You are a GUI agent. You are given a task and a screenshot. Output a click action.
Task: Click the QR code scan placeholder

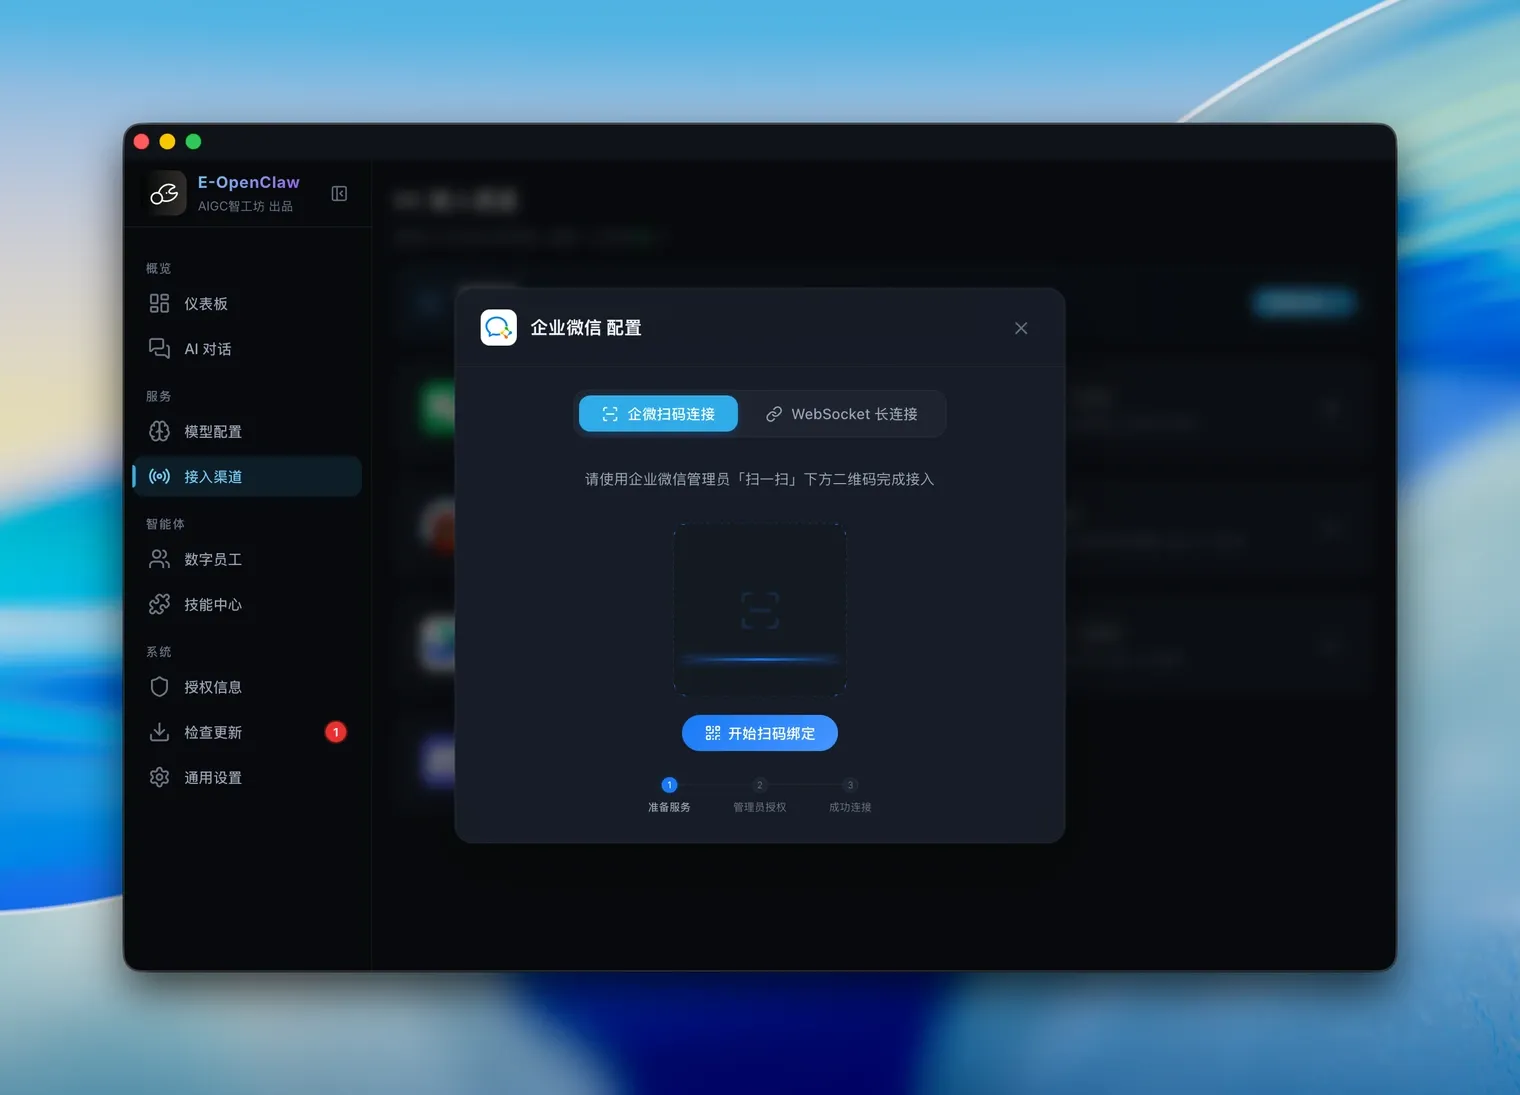point(760,609)
